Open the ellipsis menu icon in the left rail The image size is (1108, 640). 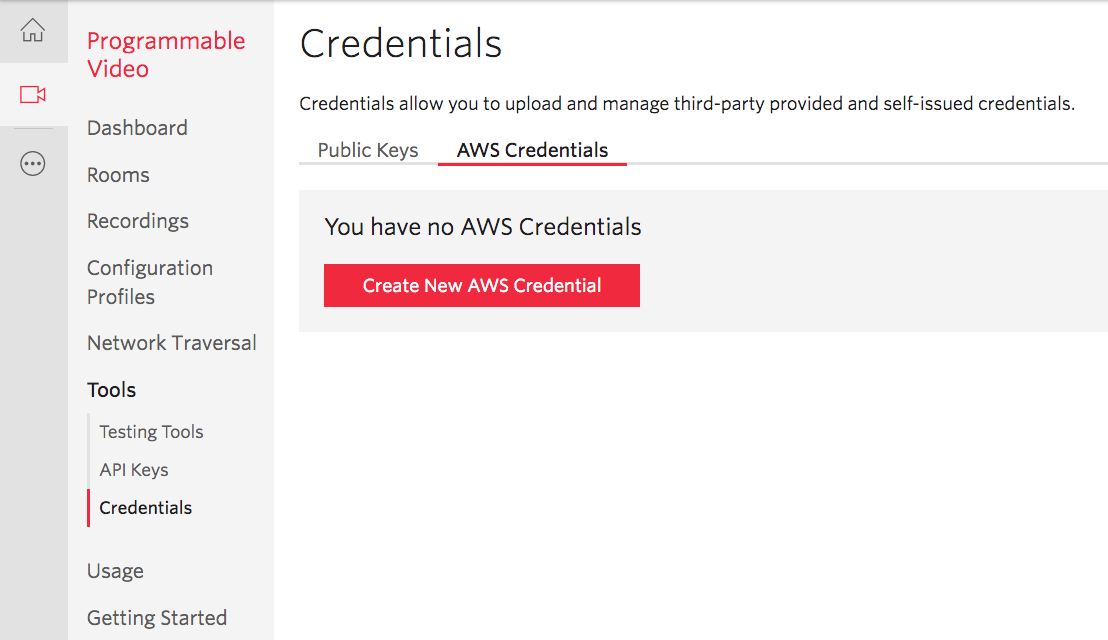click(x=33, y=163)
